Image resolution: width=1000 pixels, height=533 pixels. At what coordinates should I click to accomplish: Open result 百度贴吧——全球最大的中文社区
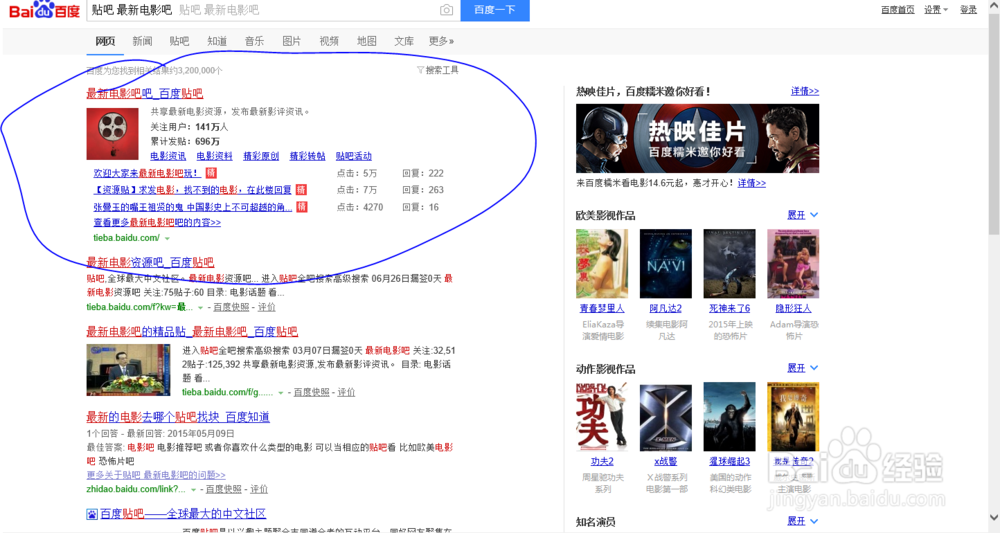coord(182,514)
